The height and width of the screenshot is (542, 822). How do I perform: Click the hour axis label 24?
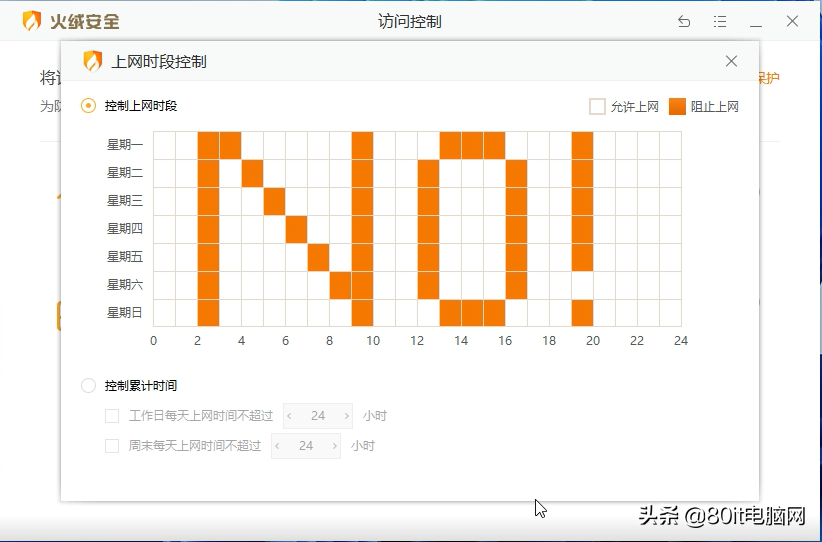(x=681, y=341)
